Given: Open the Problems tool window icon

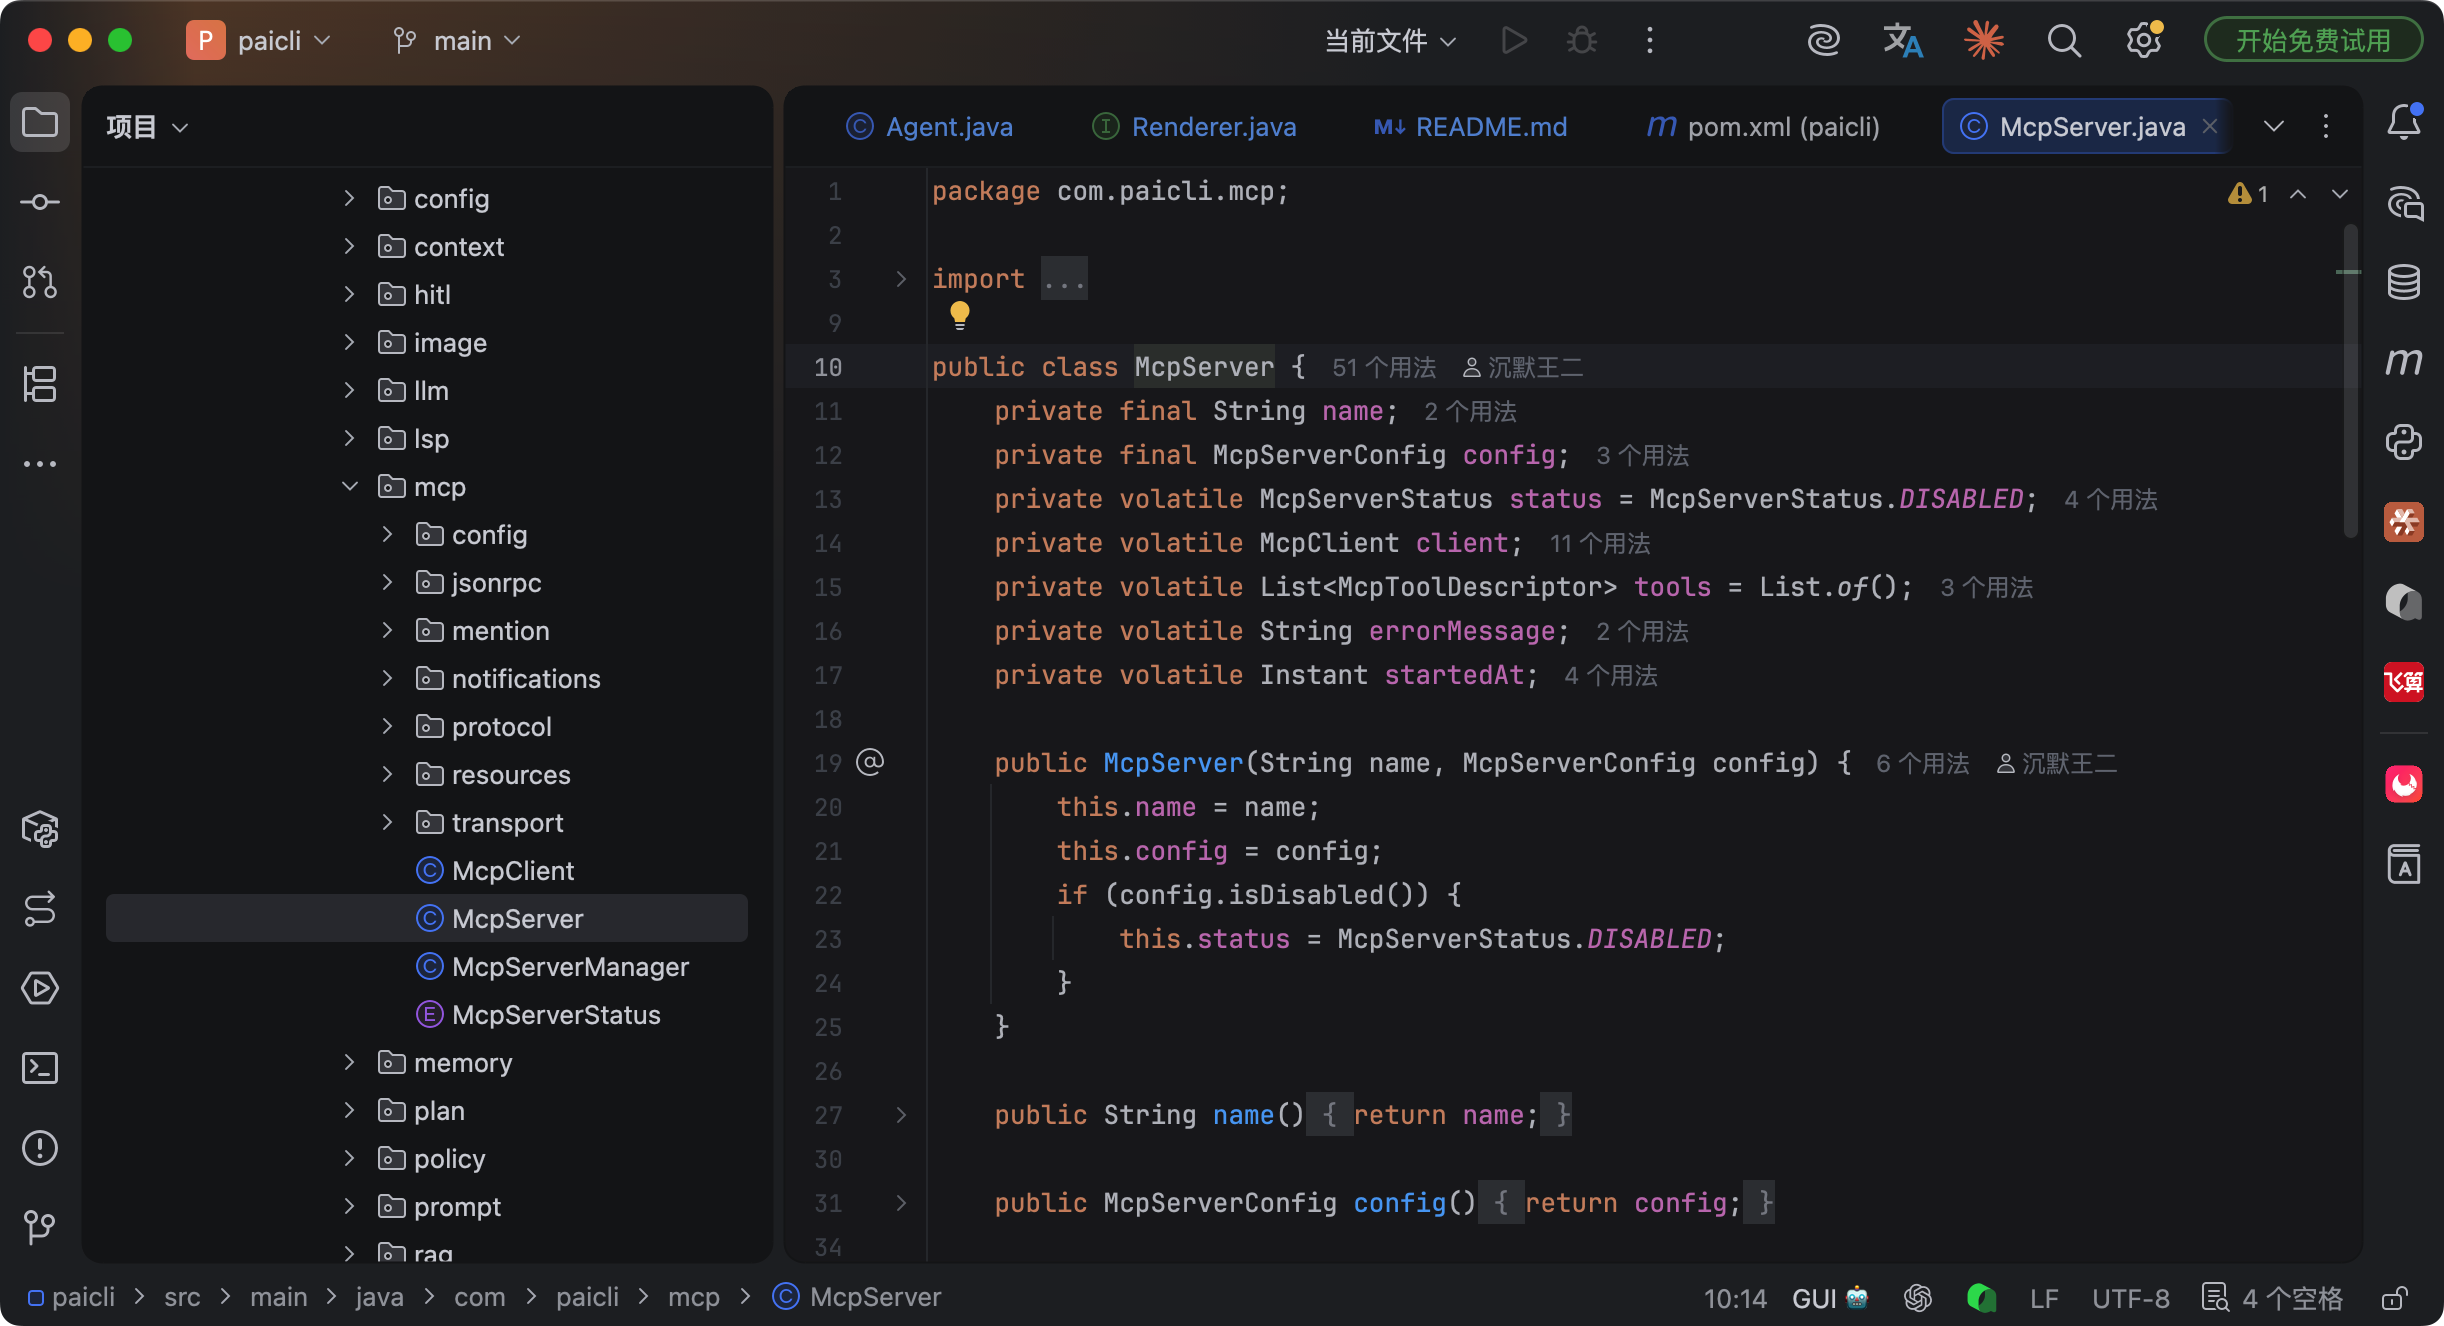Looking at the screenshot, I should coord(40,1148).
